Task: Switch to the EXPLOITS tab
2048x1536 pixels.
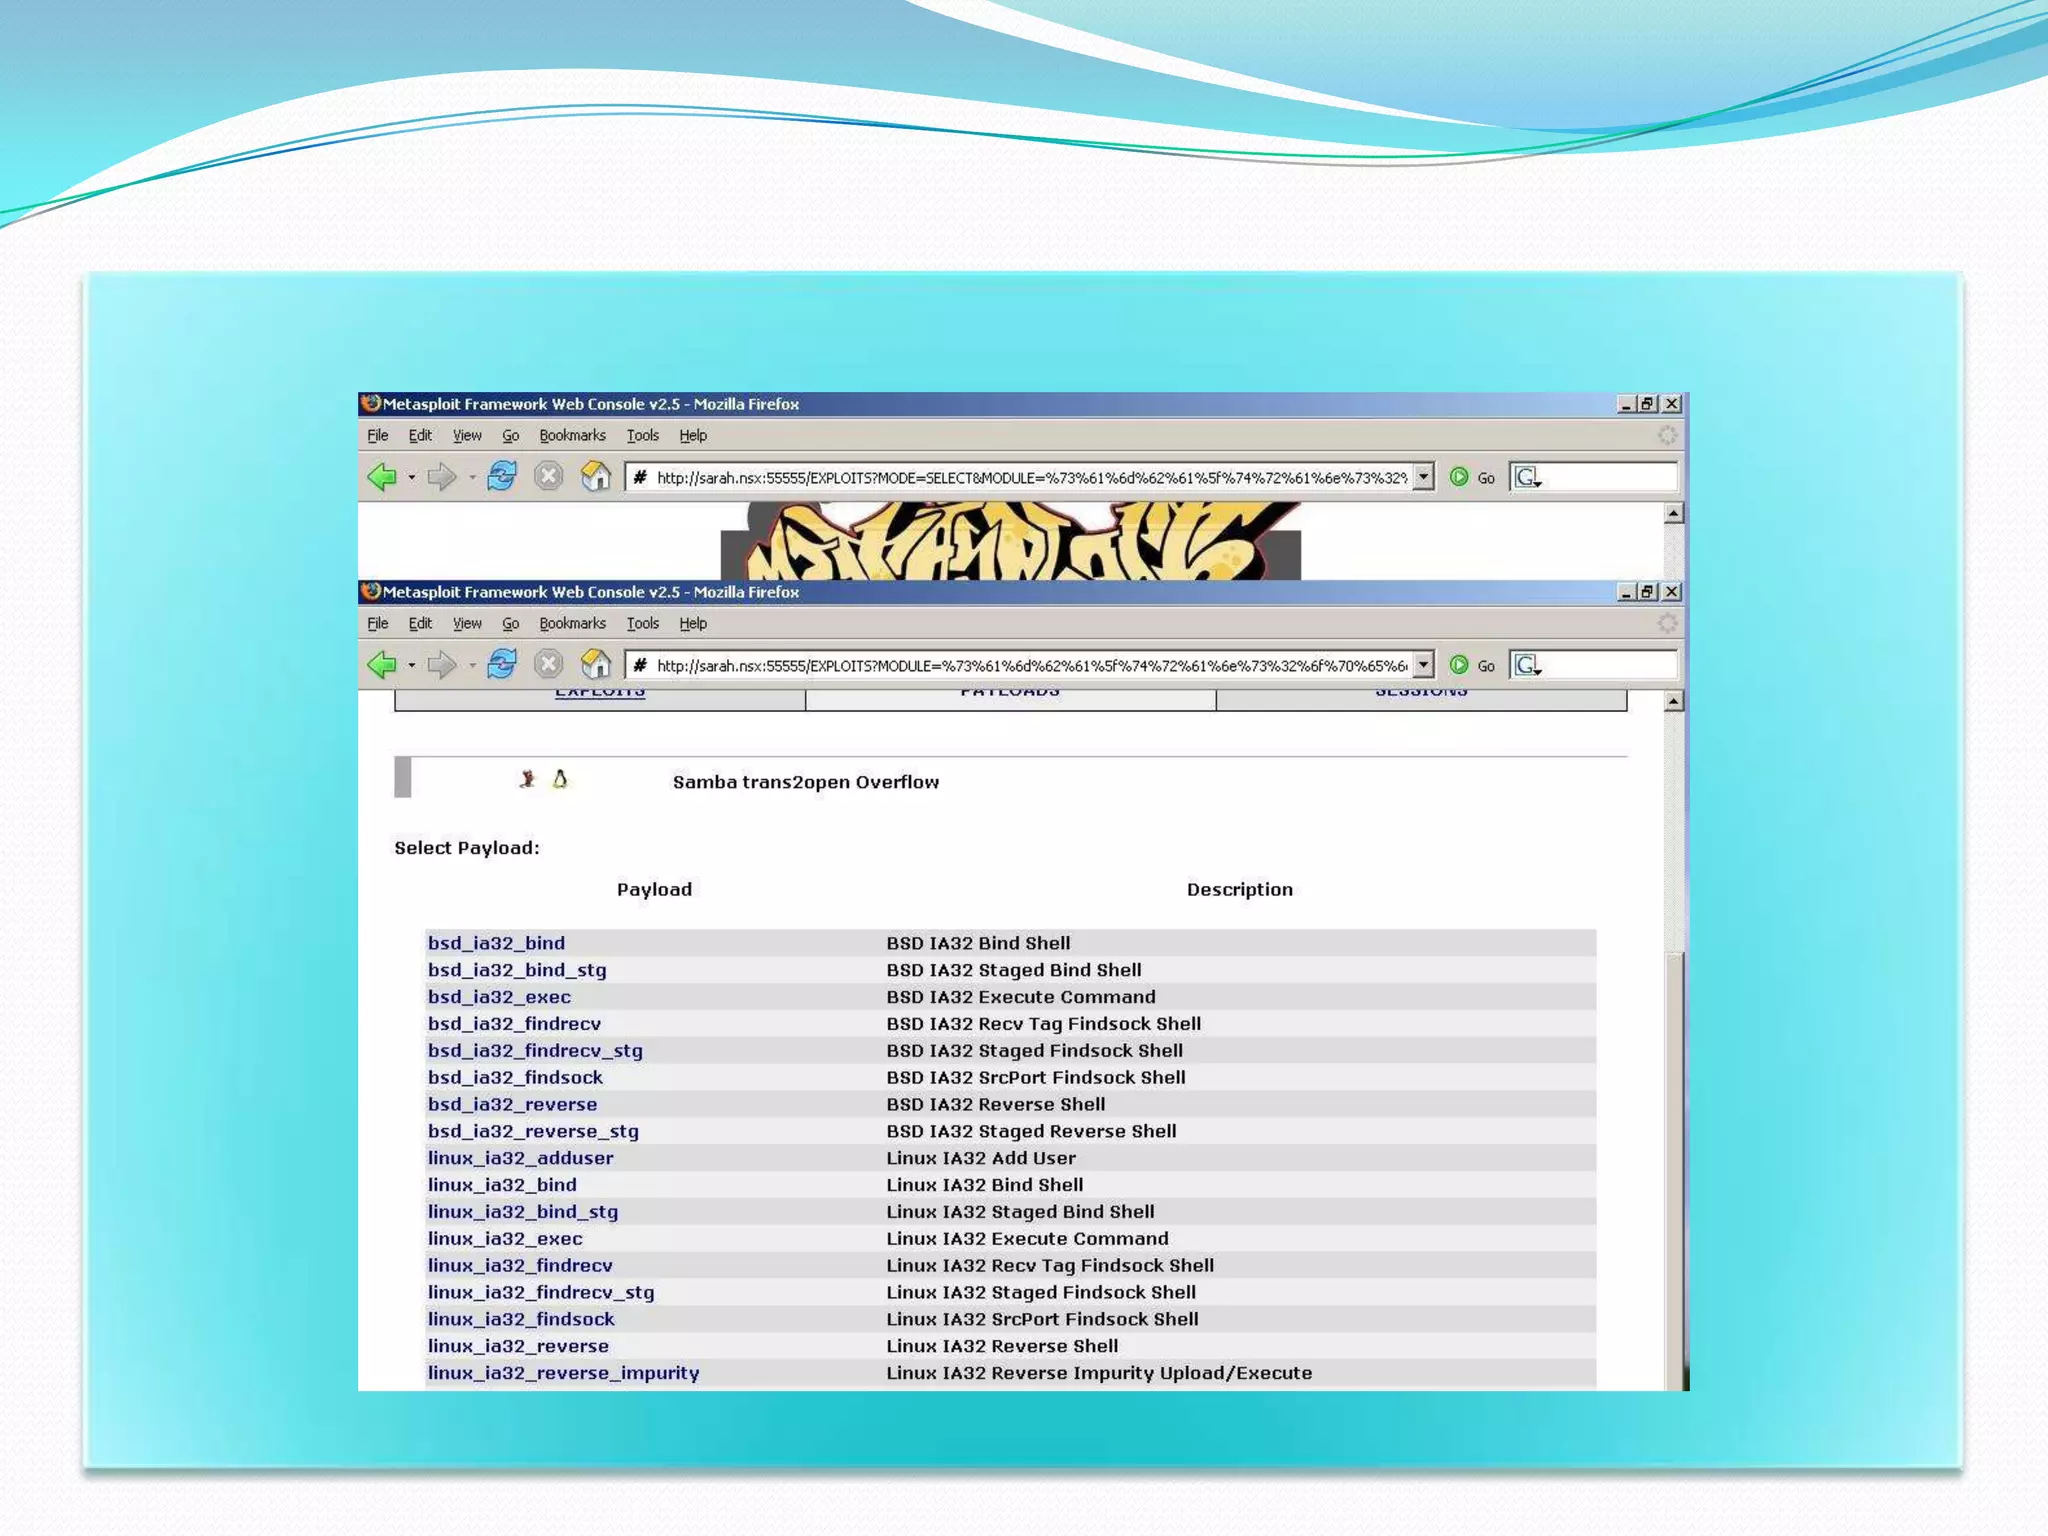Action: pyautogui.click(x=600, y=693)
